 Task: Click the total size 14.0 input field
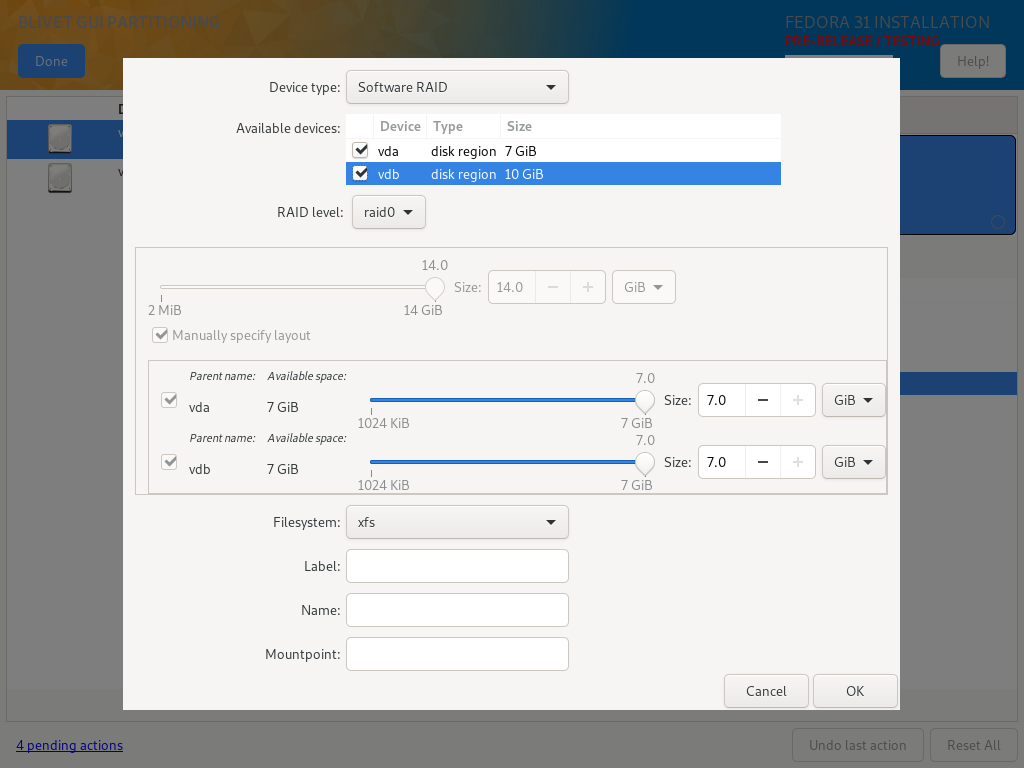(512, 287)
